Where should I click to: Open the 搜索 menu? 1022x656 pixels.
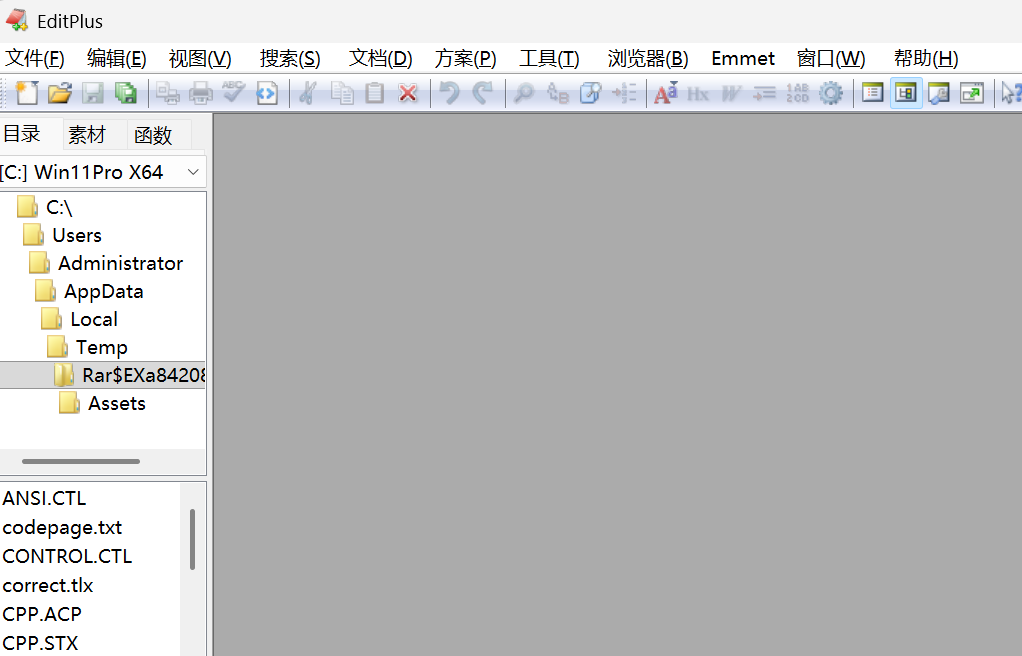(x=289, y=58)
